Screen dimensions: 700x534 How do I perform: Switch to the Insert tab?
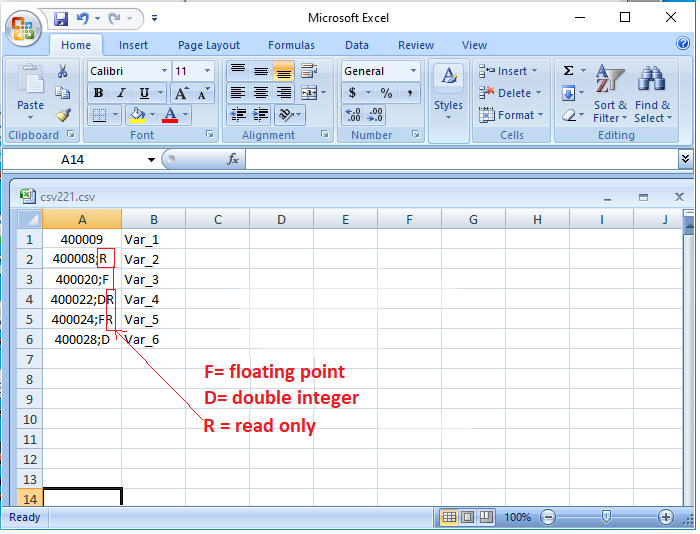tap(133, 45)
